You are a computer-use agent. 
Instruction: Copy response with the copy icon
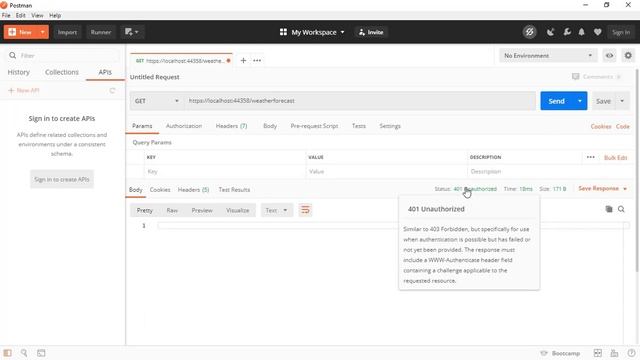coord(609,209)
